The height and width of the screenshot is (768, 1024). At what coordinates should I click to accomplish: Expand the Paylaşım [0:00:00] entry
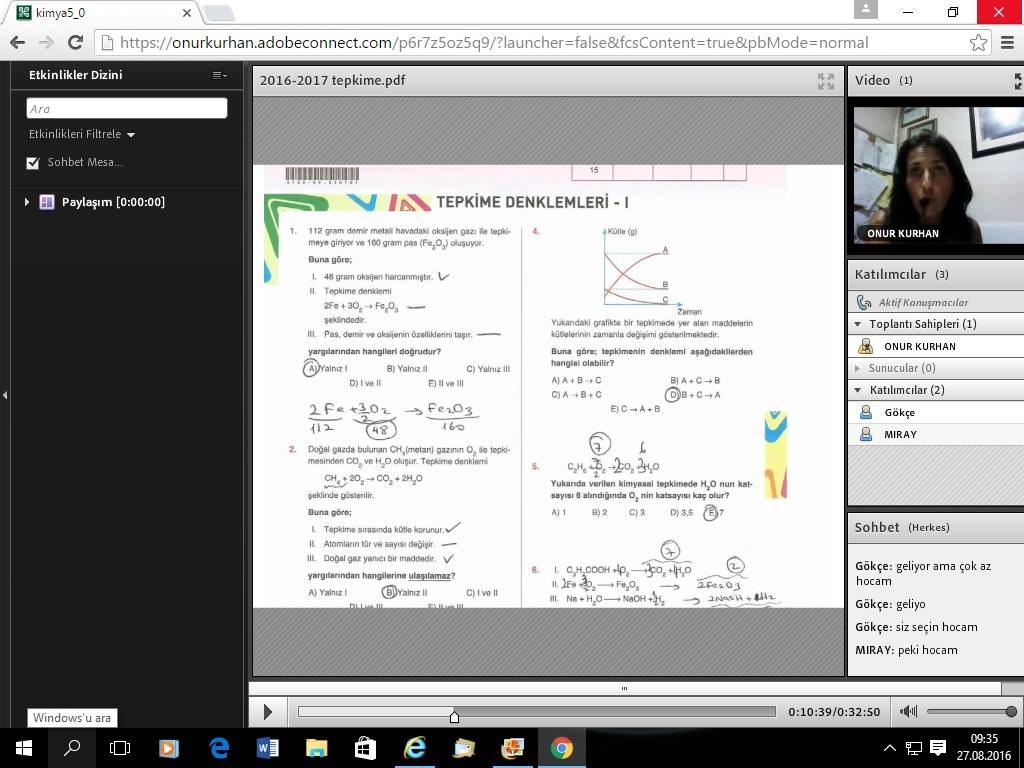(x=27, y=202)
